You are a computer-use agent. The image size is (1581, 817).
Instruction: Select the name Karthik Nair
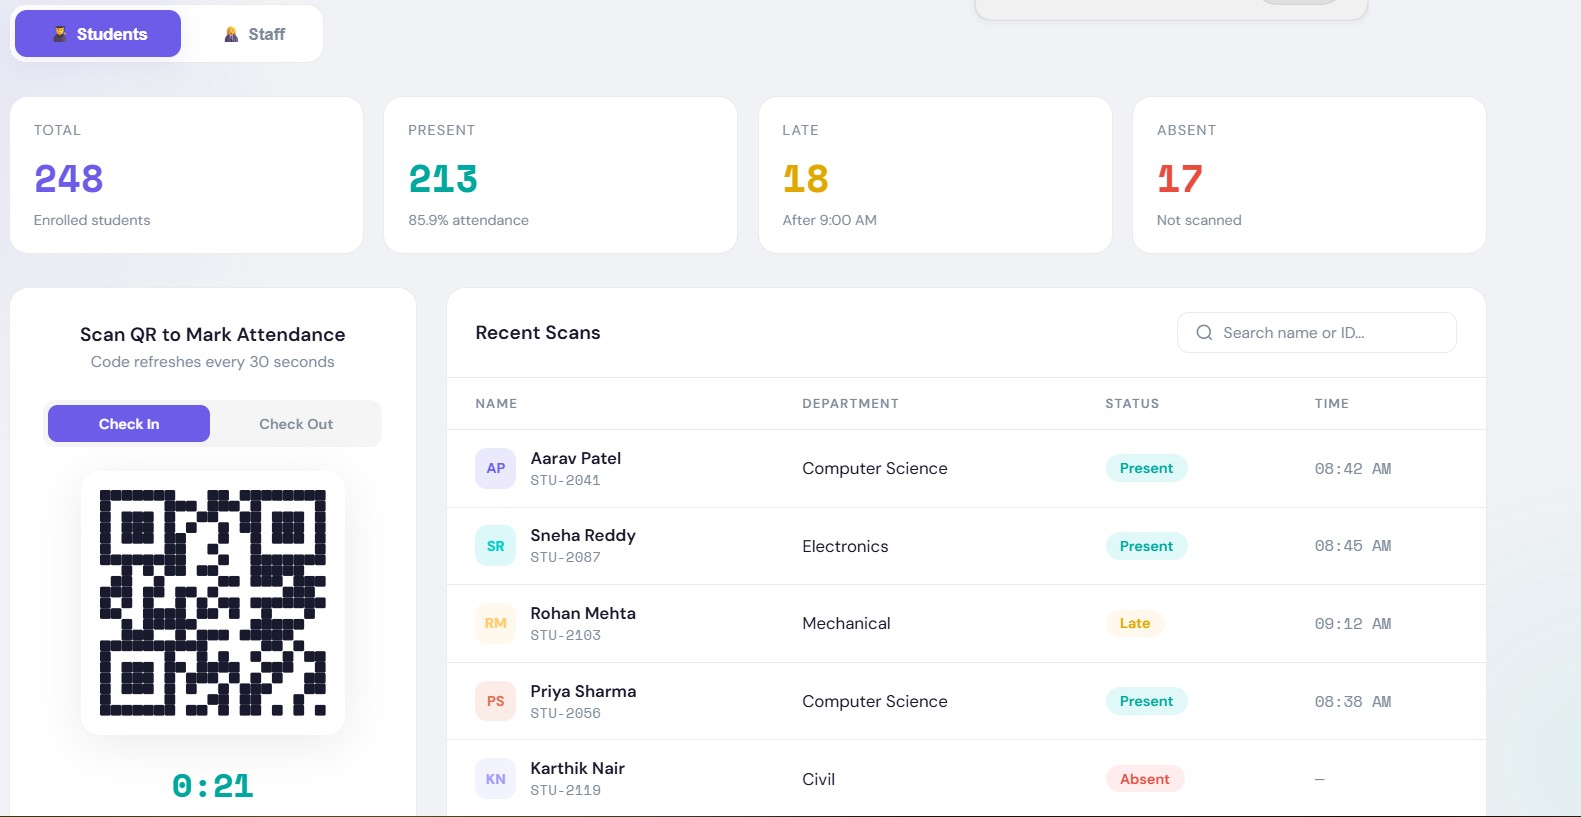pos(577,768)
